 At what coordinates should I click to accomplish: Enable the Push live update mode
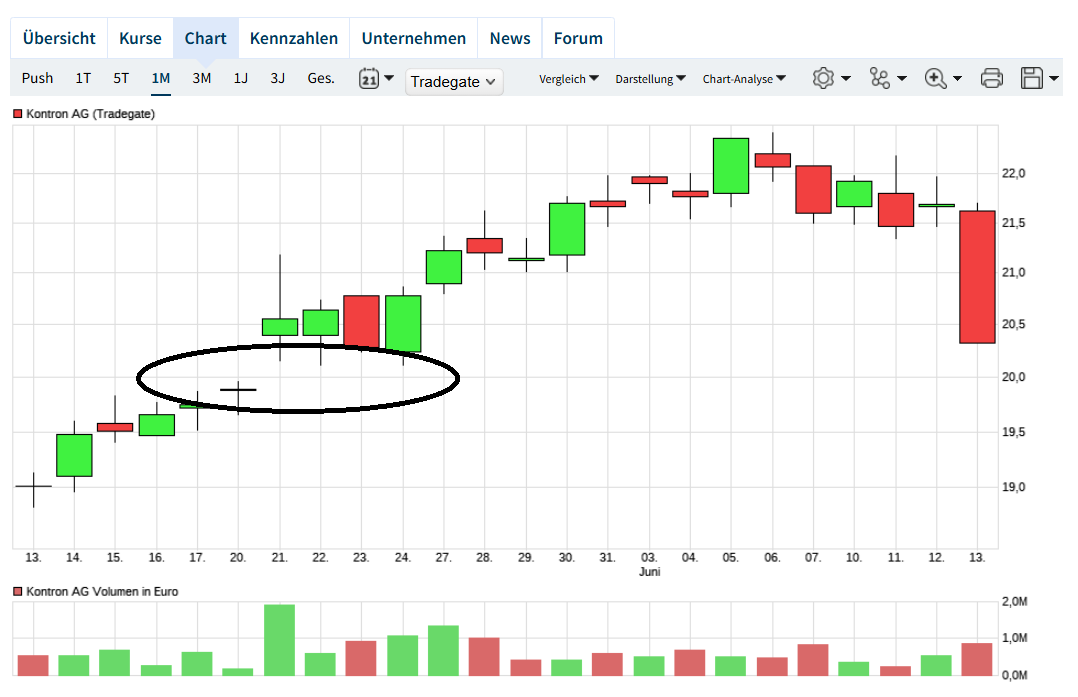(x=37, y=77)
